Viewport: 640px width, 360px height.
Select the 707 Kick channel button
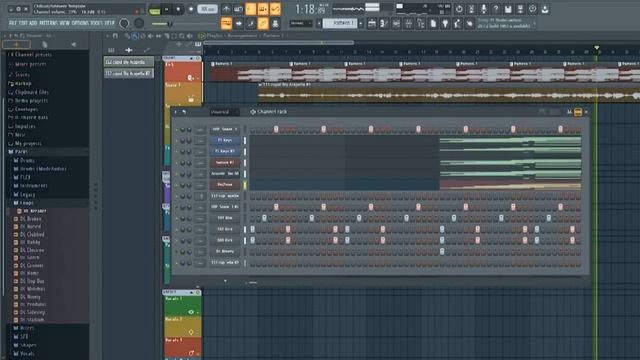point(225,229)
